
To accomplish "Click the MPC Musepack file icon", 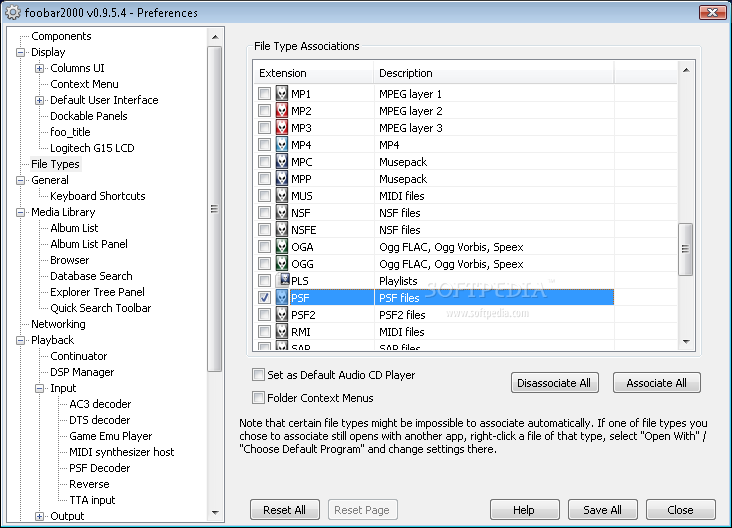I will tap(282, 162).
